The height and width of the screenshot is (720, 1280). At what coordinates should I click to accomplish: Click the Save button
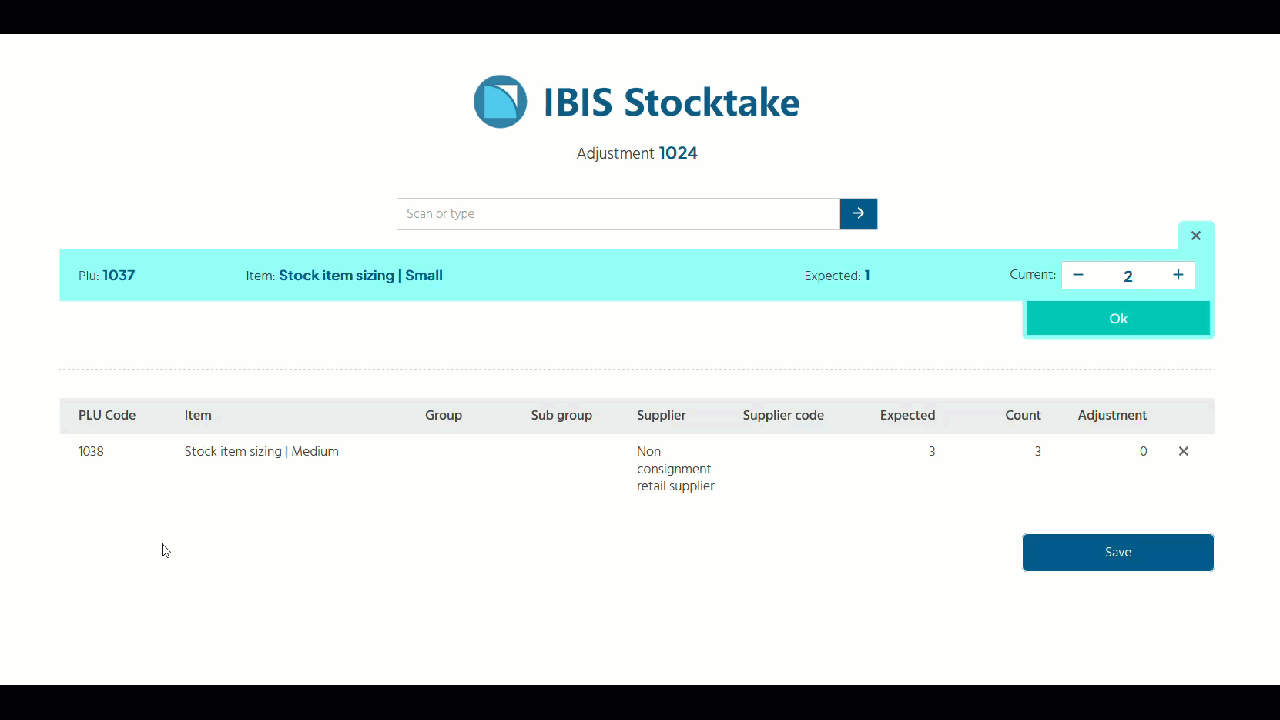click(x=1118, y=552)
